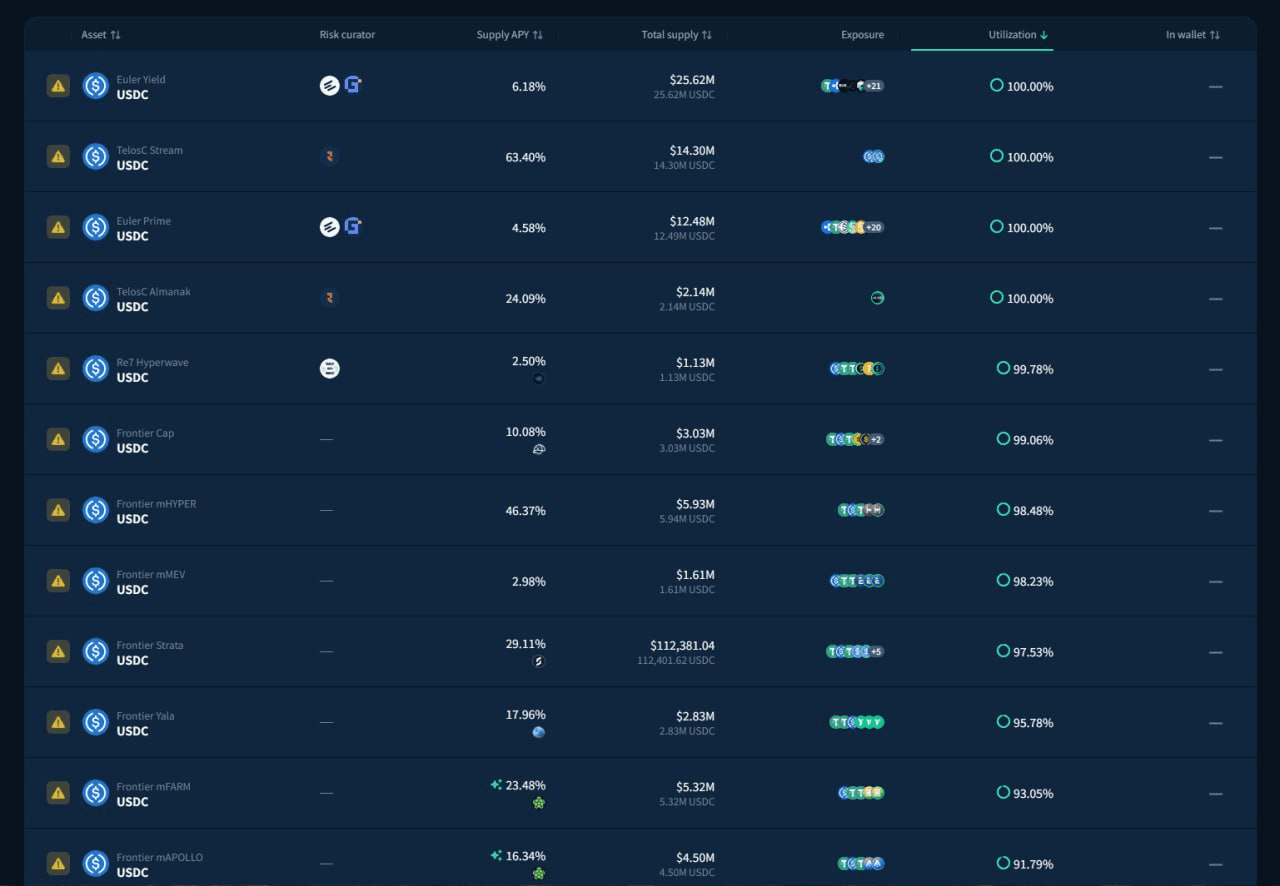Click rewards icon under Frontier Yala APY
The image size is (1280, 886).
point(539,733)
